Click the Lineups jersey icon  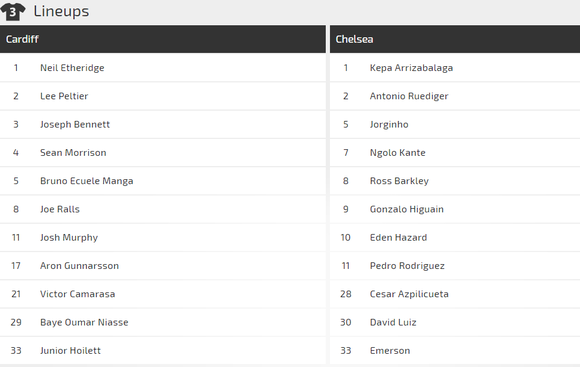point(13,11)
